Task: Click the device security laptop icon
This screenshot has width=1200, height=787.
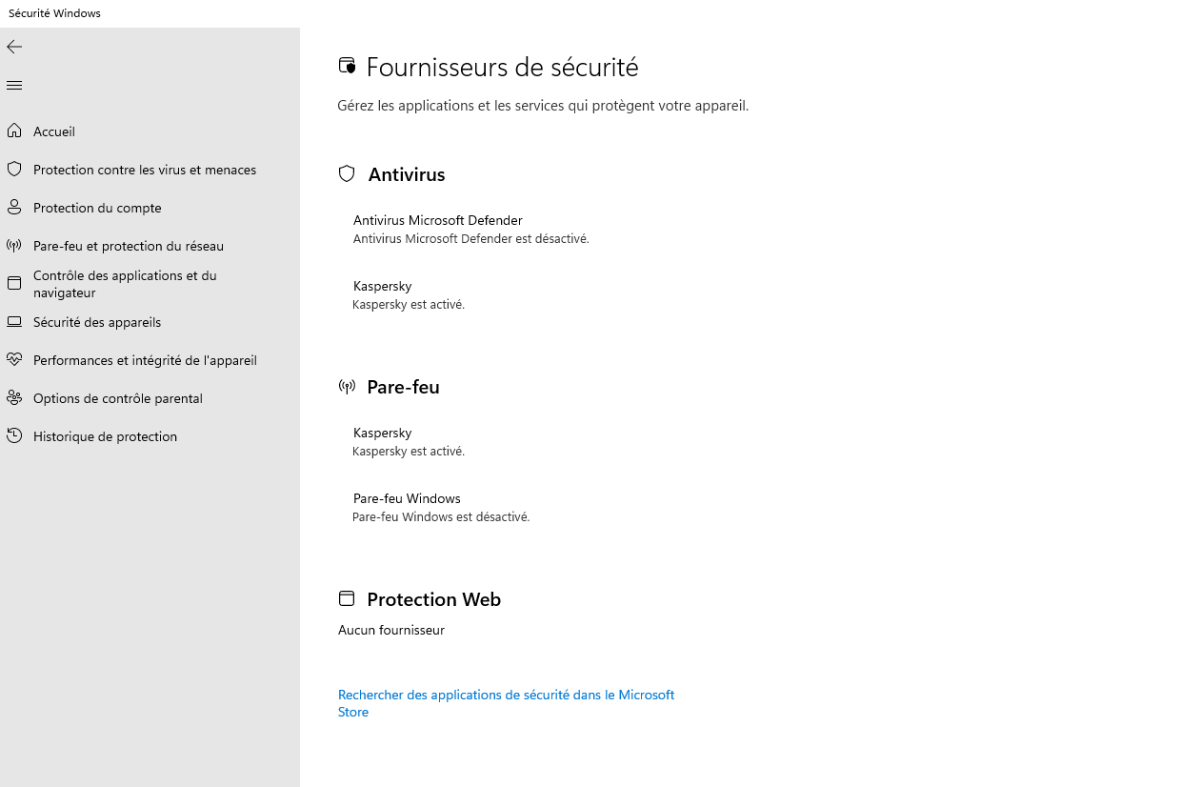Action: click(14, 322)
